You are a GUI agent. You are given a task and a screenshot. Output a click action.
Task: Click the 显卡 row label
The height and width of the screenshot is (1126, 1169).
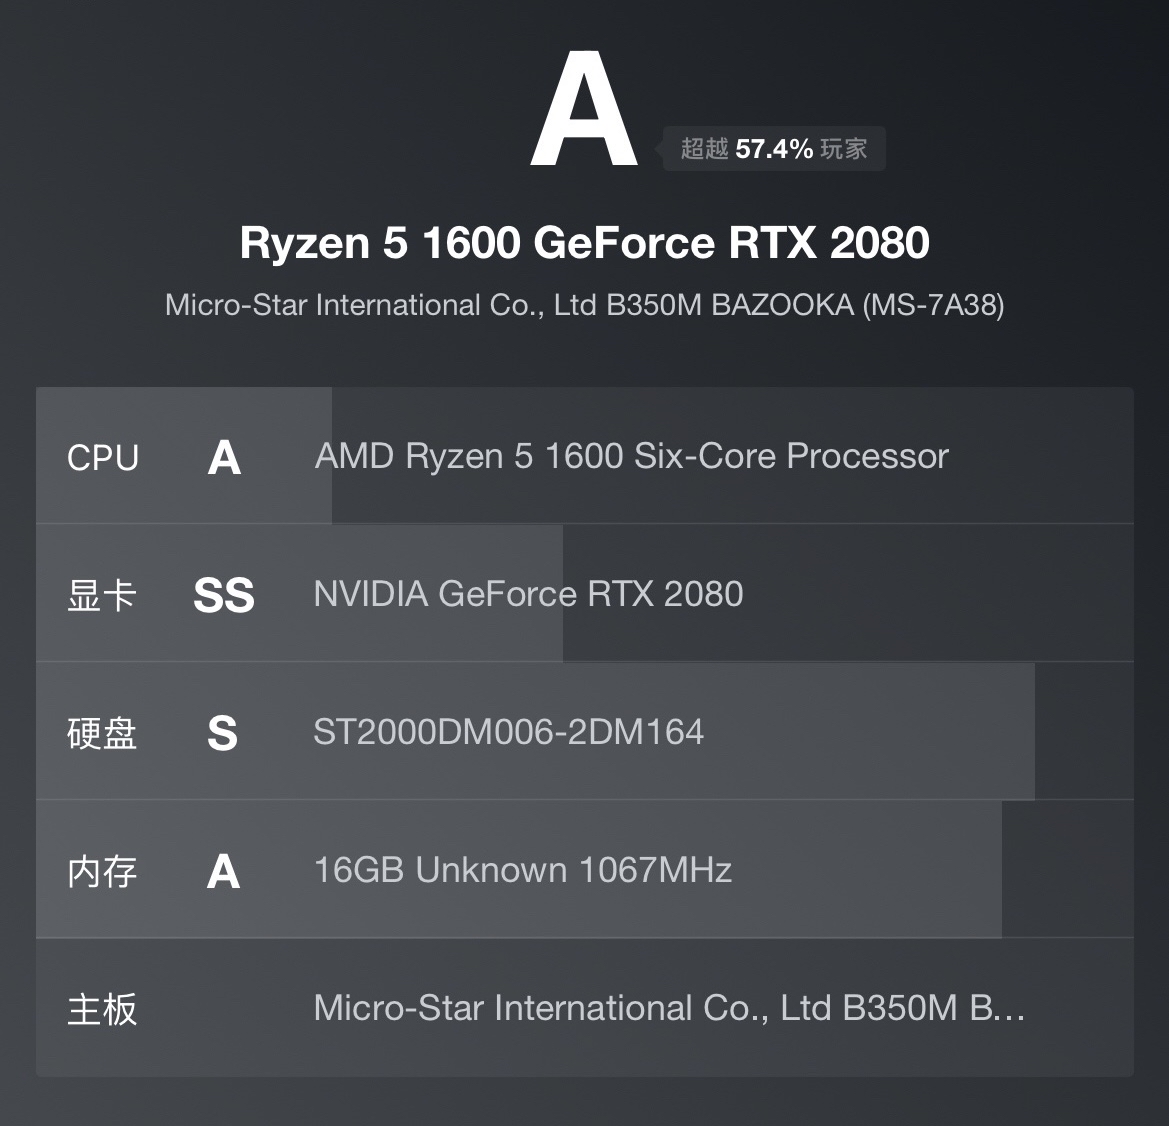tap(102, 596)
